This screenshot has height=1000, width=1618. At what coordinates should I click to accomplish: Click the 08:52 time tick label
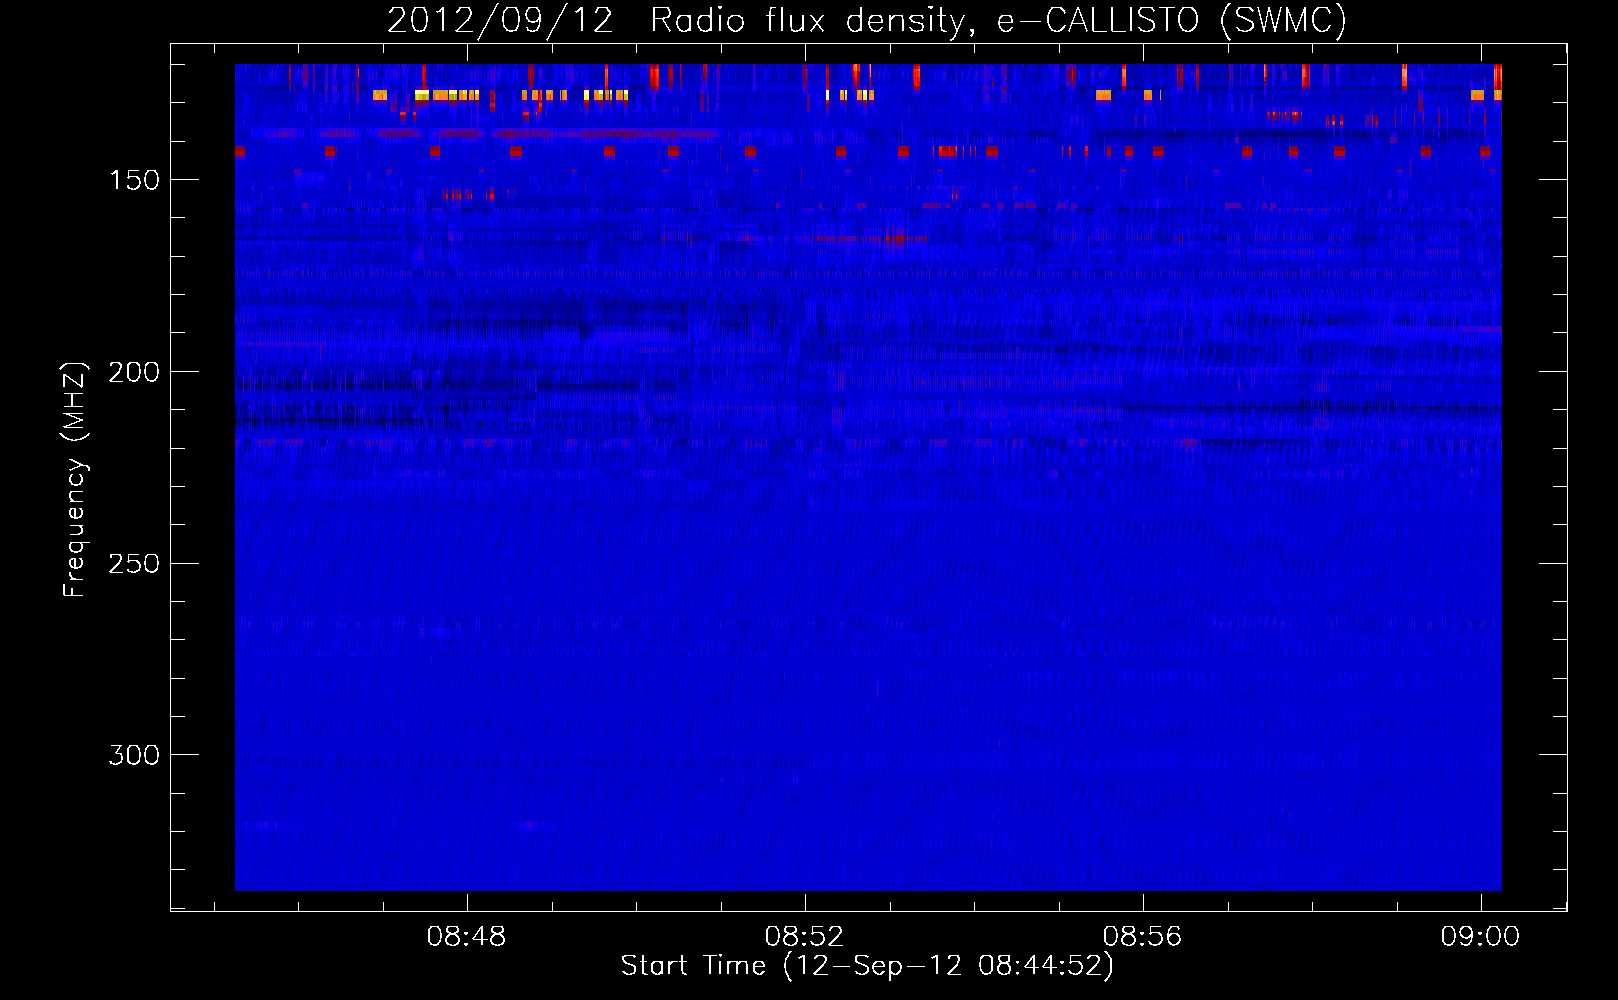coord(804,937)
